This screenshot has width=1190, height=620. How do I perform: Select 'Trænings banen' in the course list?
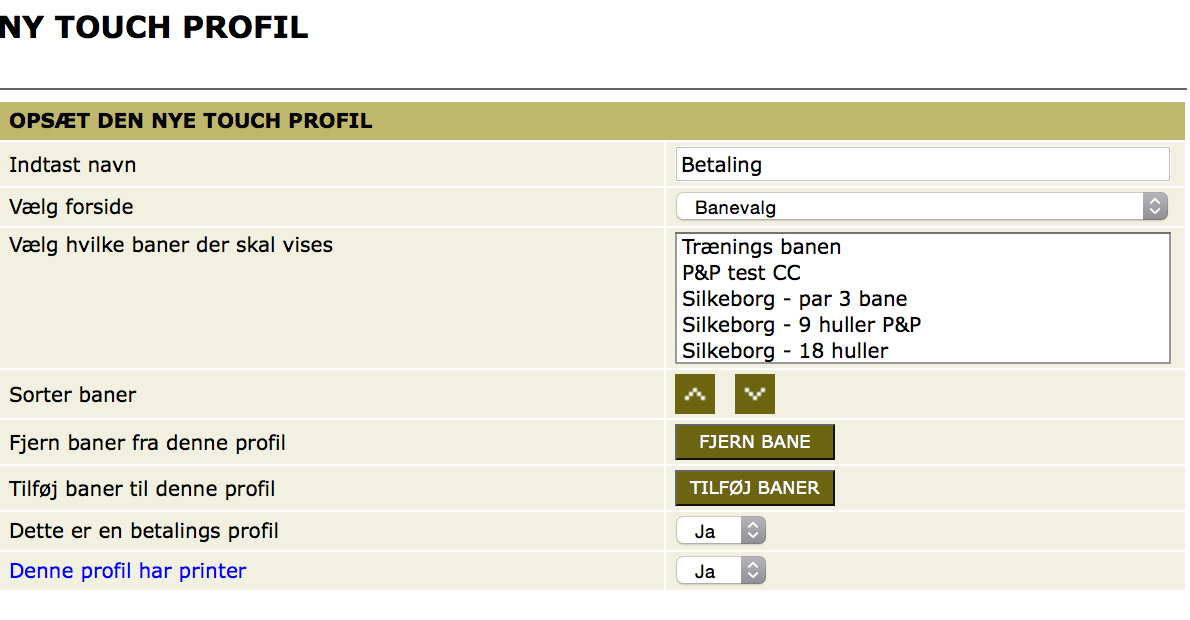pyautogui.click(x=761, y=247)
